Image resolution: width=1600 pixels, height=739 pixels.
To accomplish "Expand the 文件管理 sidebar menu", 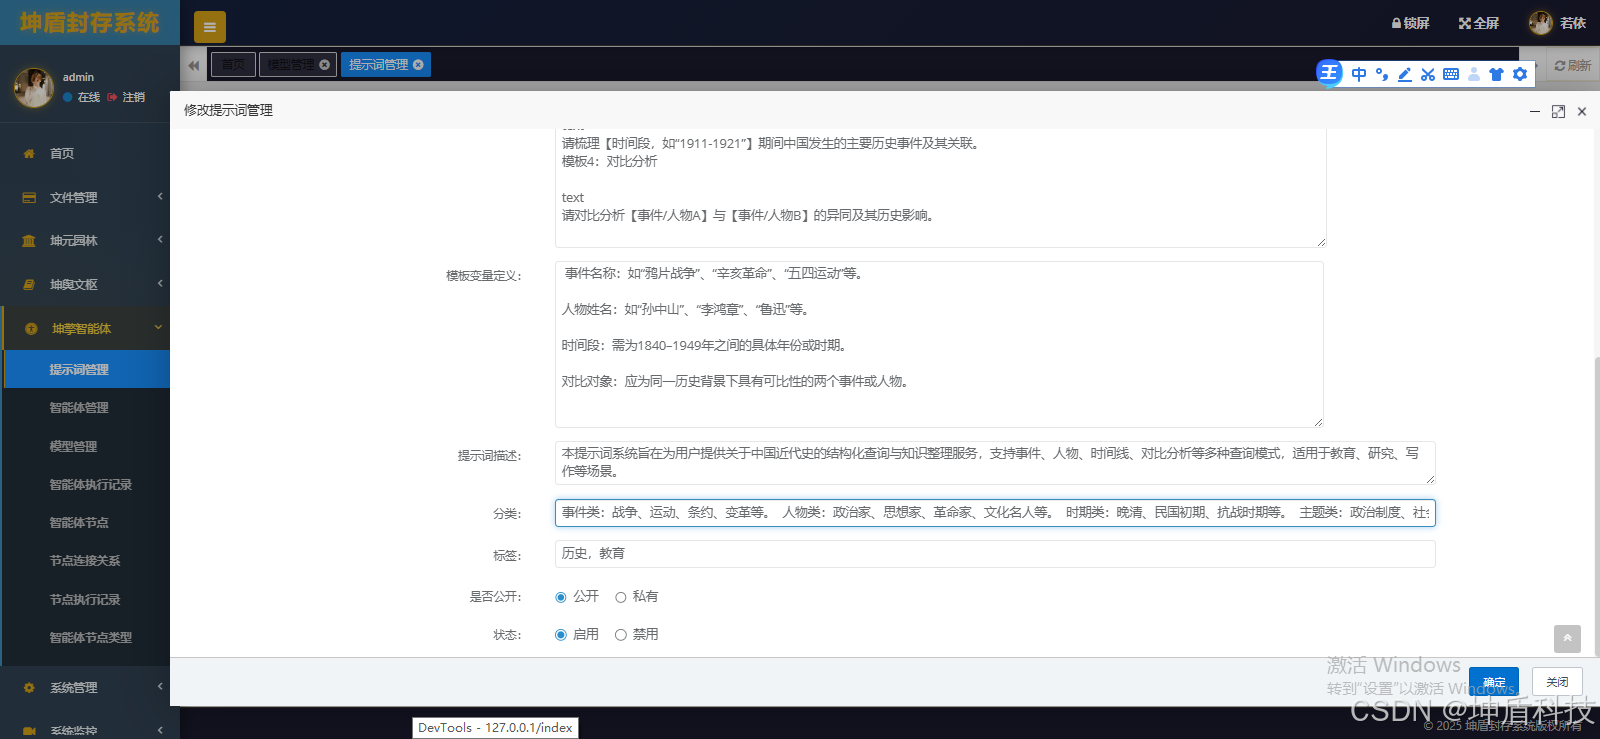I will [85, 197].
